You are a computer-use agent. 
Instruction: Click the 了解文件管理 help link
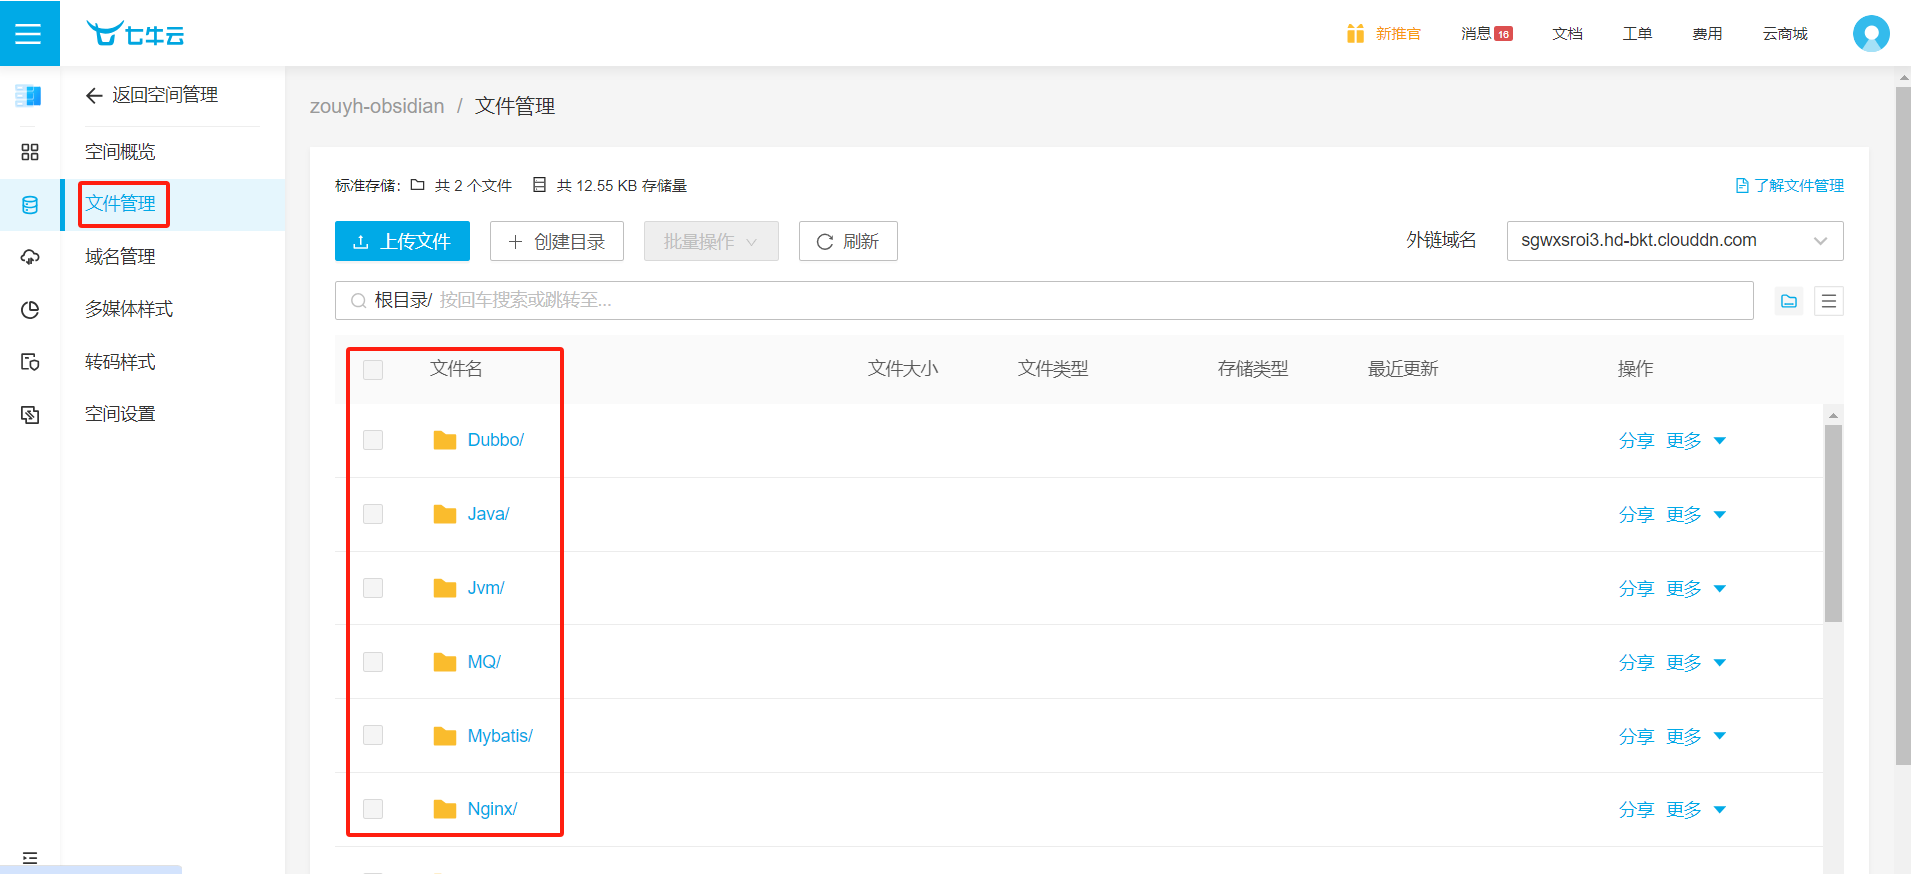[1790, 186]
